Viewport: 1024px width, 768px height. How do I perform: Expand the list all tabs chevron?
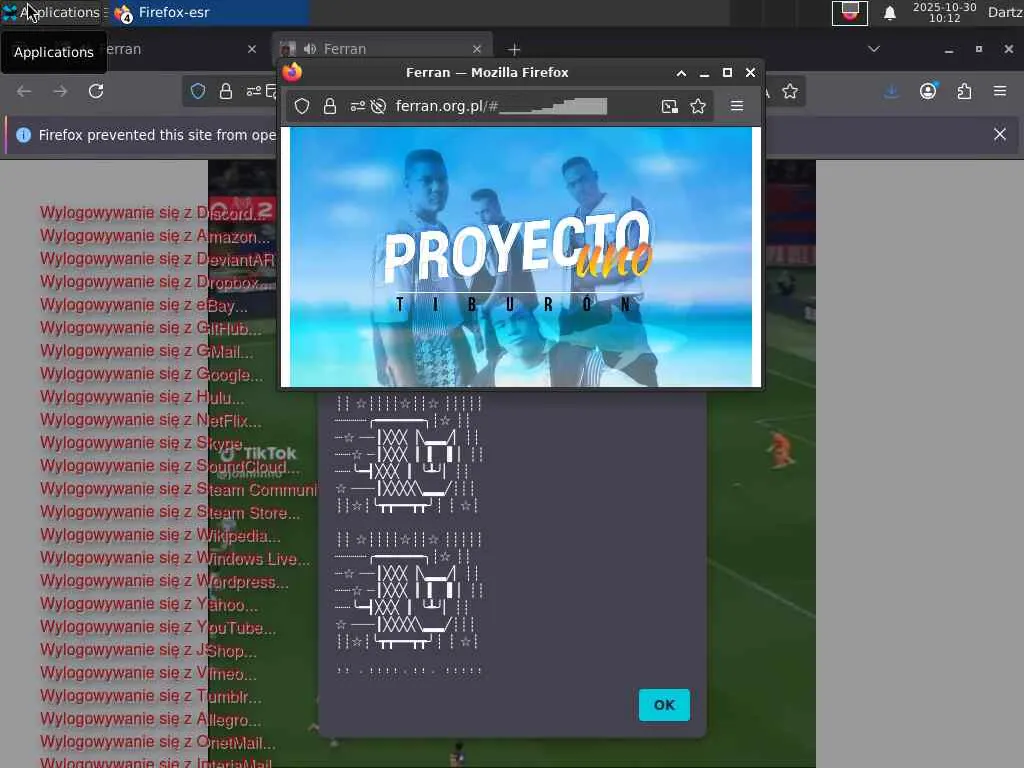pyautogui.click(x=874, y=49)
